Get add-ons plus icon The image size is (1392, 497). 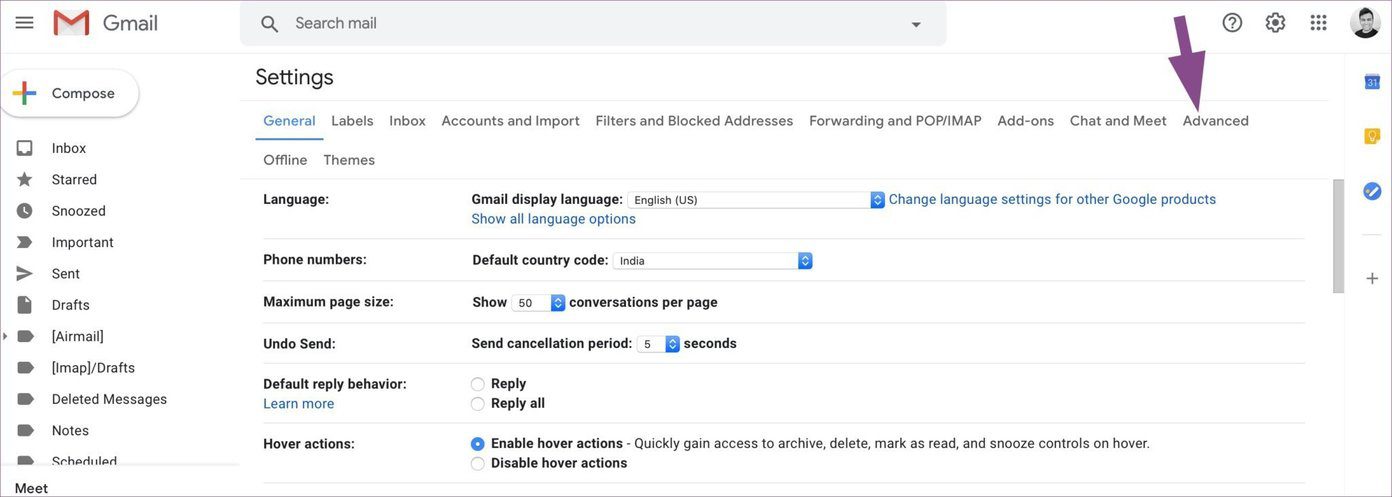coord(1372,278)
